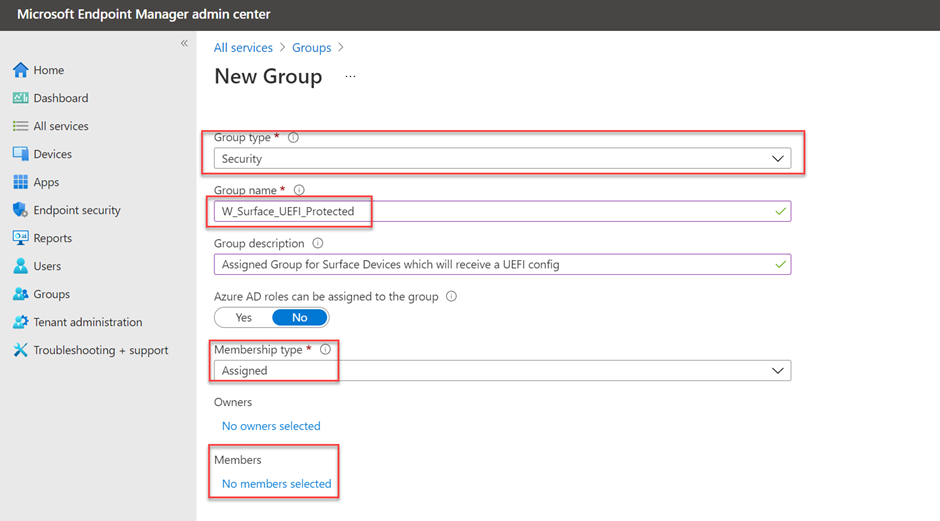940x521 pixels.
Task: Open the Troubleshooting + support wrench icon
Action: 20,350
